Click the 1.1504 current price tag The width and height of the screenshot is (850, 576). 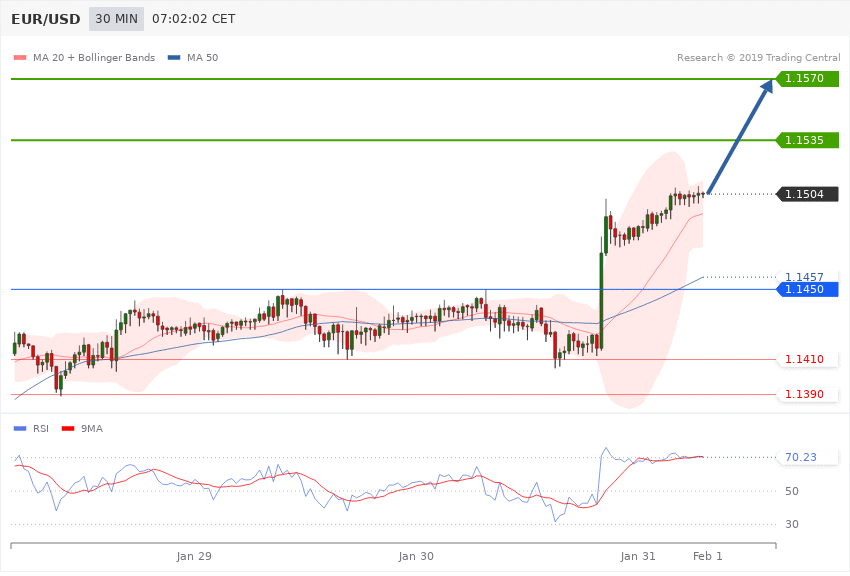(807, 194)
